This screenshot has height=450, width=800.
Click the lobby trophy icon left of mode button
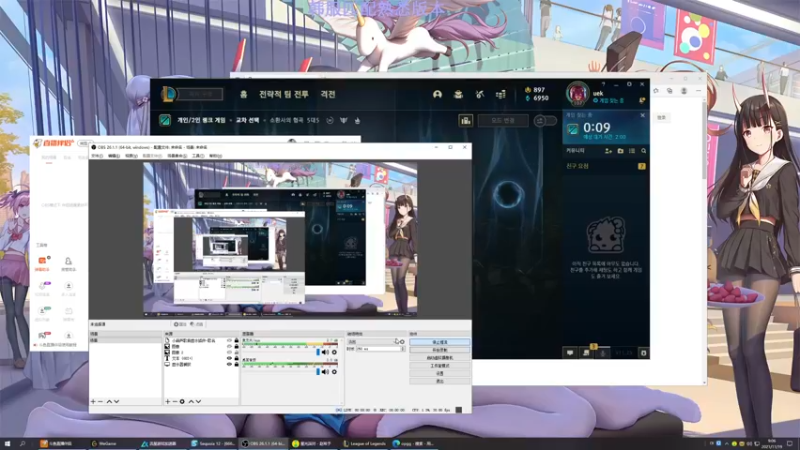[x=465, y=120]
